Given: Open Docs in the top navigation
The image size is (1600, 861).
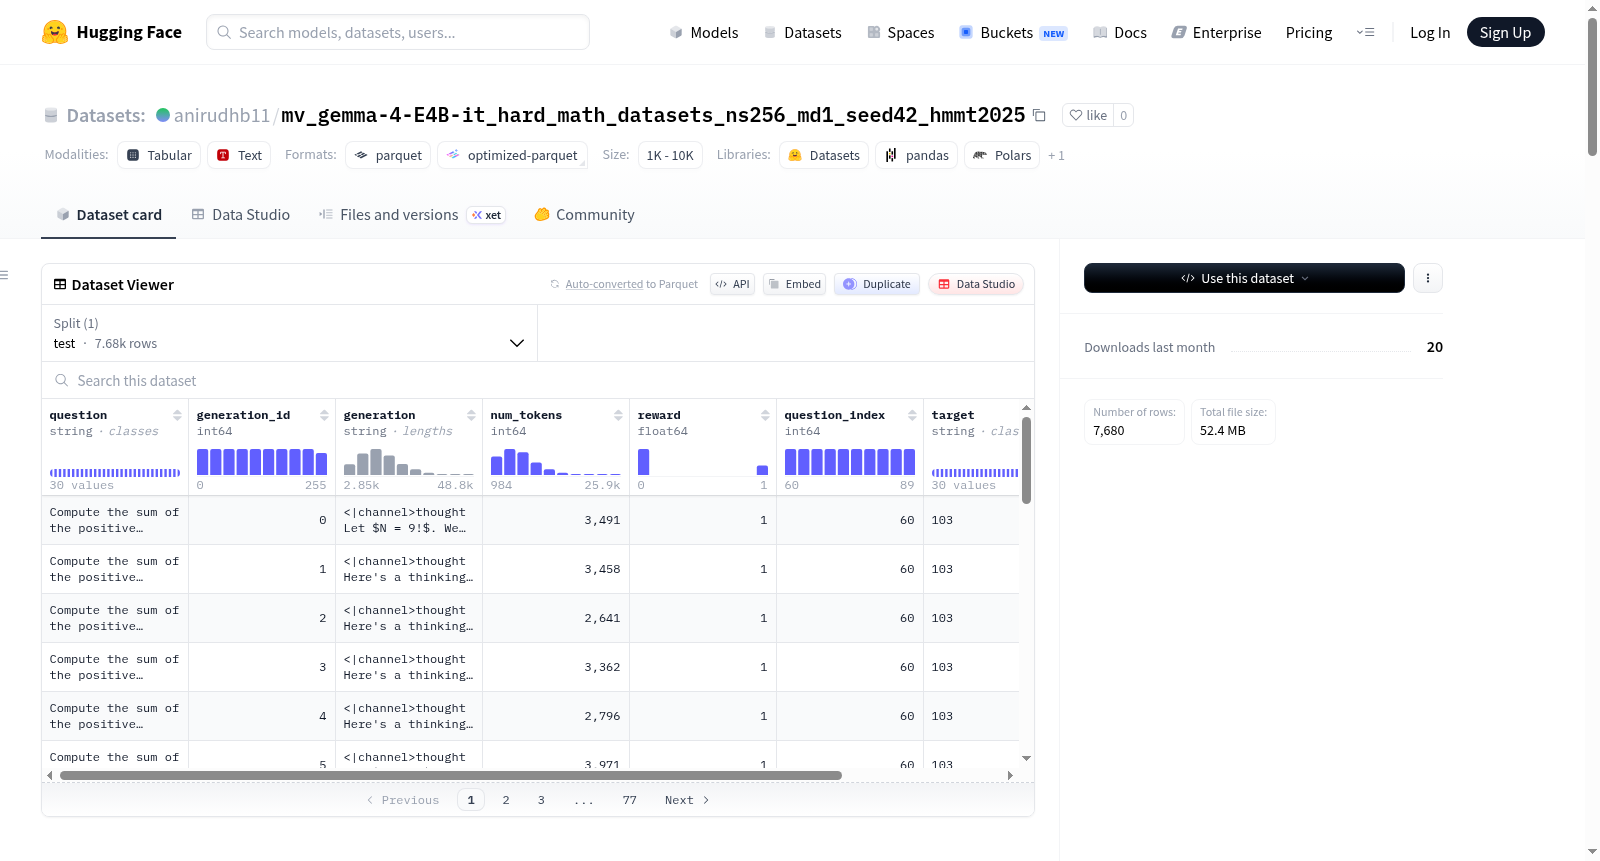Looking at the screenshot, I should tap(1120, 33).
